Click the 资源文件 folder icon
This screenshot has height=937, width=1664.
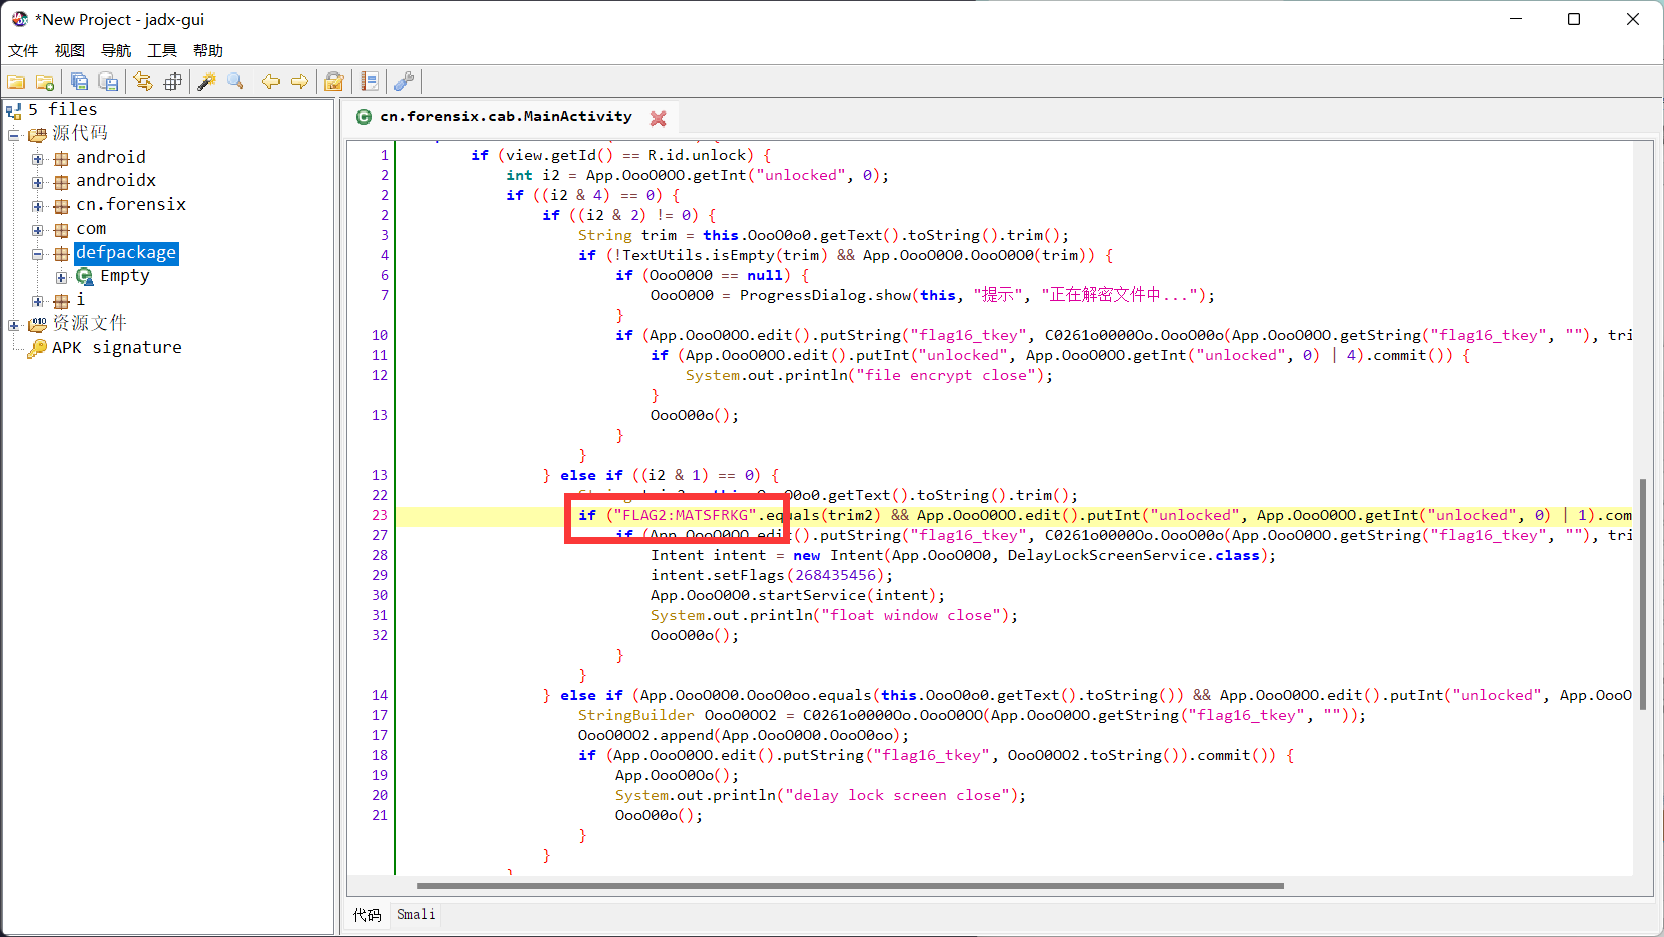coord(37,324)
